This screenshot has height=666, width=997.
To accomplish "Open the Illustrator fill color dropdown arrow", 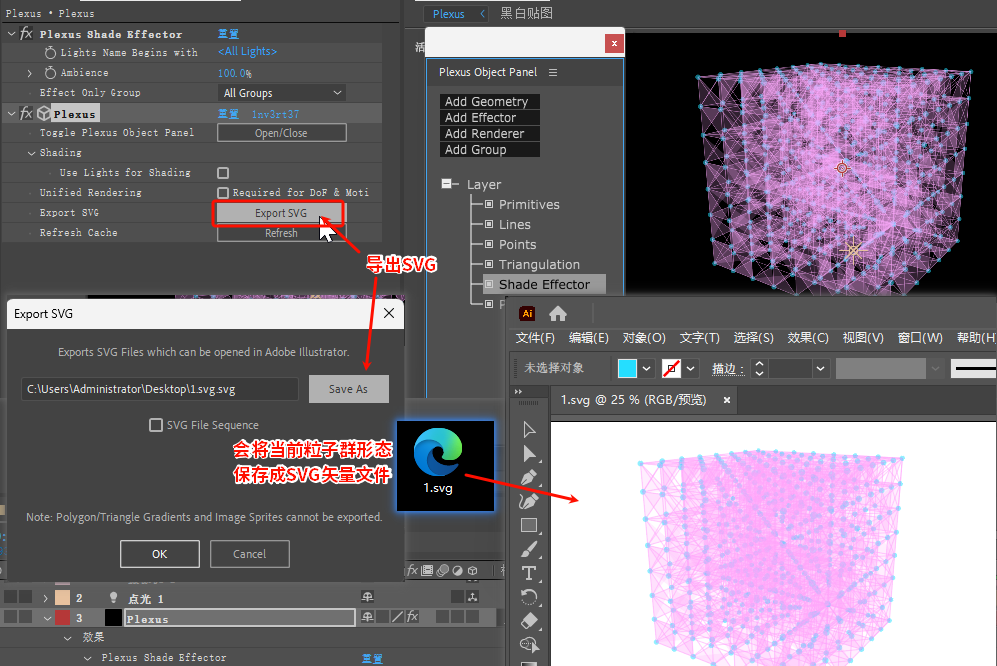I will click(647, 368).
